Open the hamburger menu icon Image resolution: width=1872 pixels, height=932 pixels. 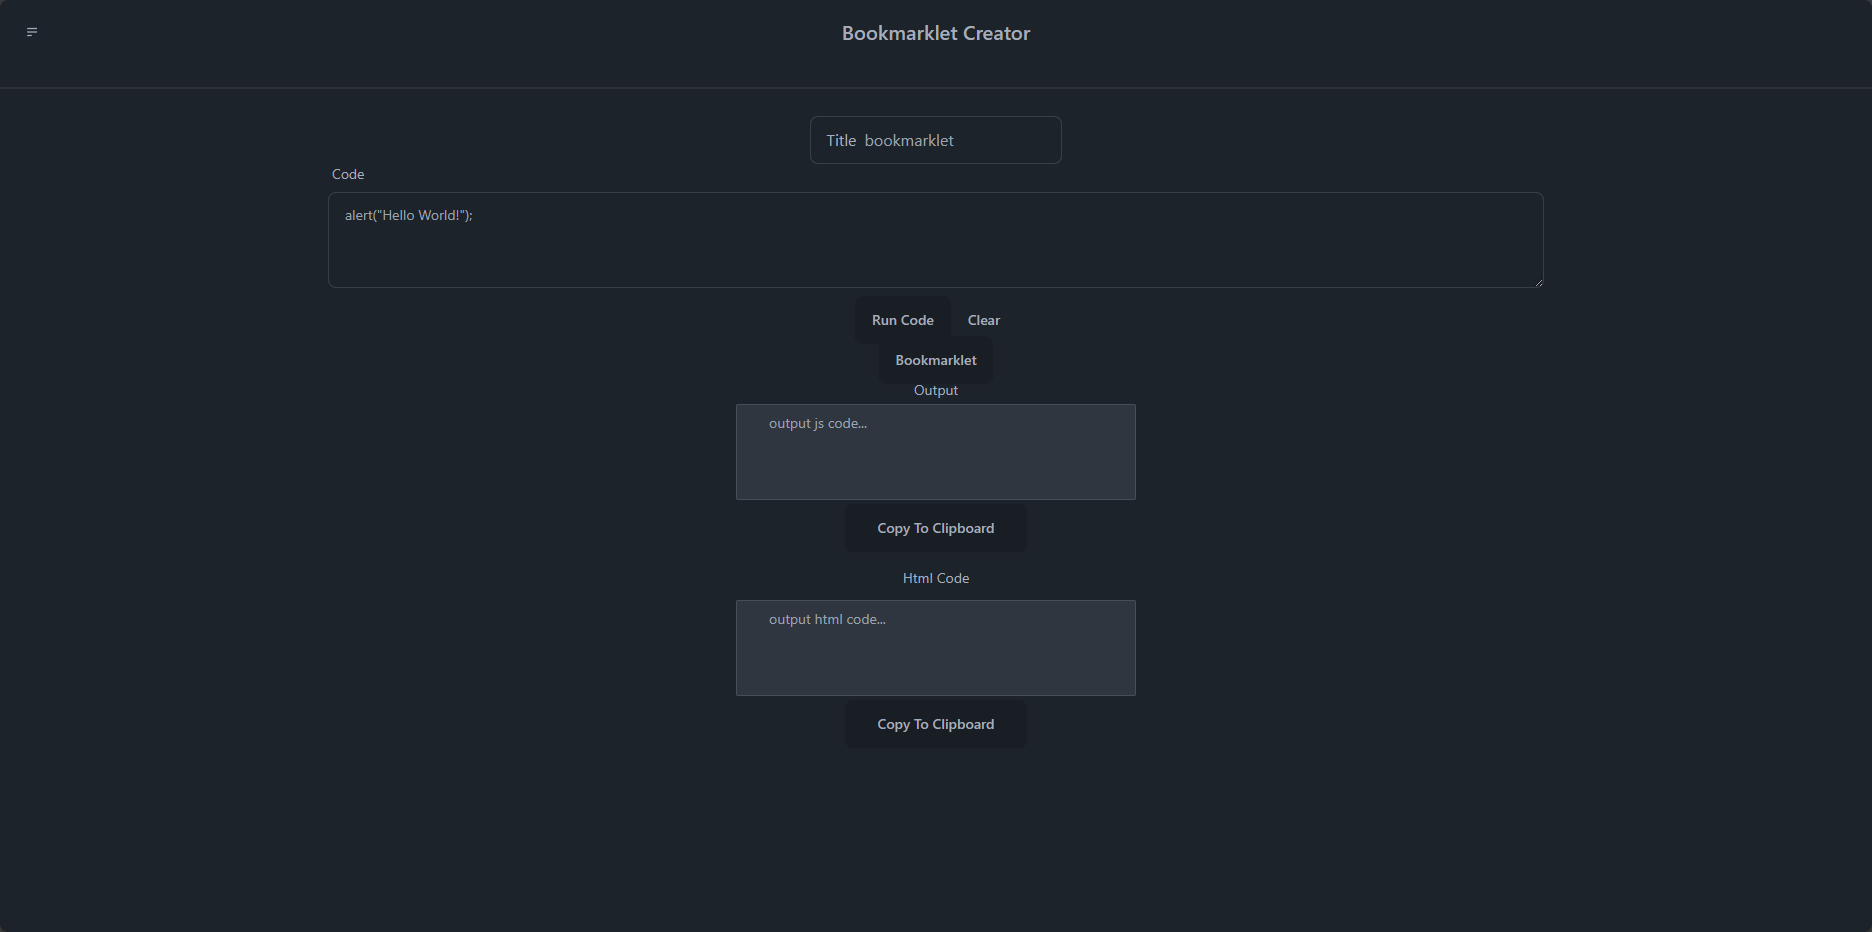[32, 32]
